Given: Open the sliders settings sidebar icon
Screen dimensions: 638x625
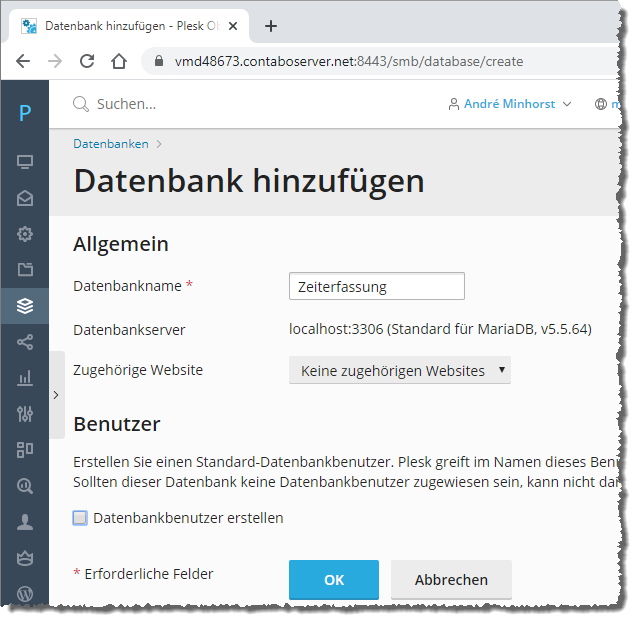Looking at the screenshot, I should (25, 414).
